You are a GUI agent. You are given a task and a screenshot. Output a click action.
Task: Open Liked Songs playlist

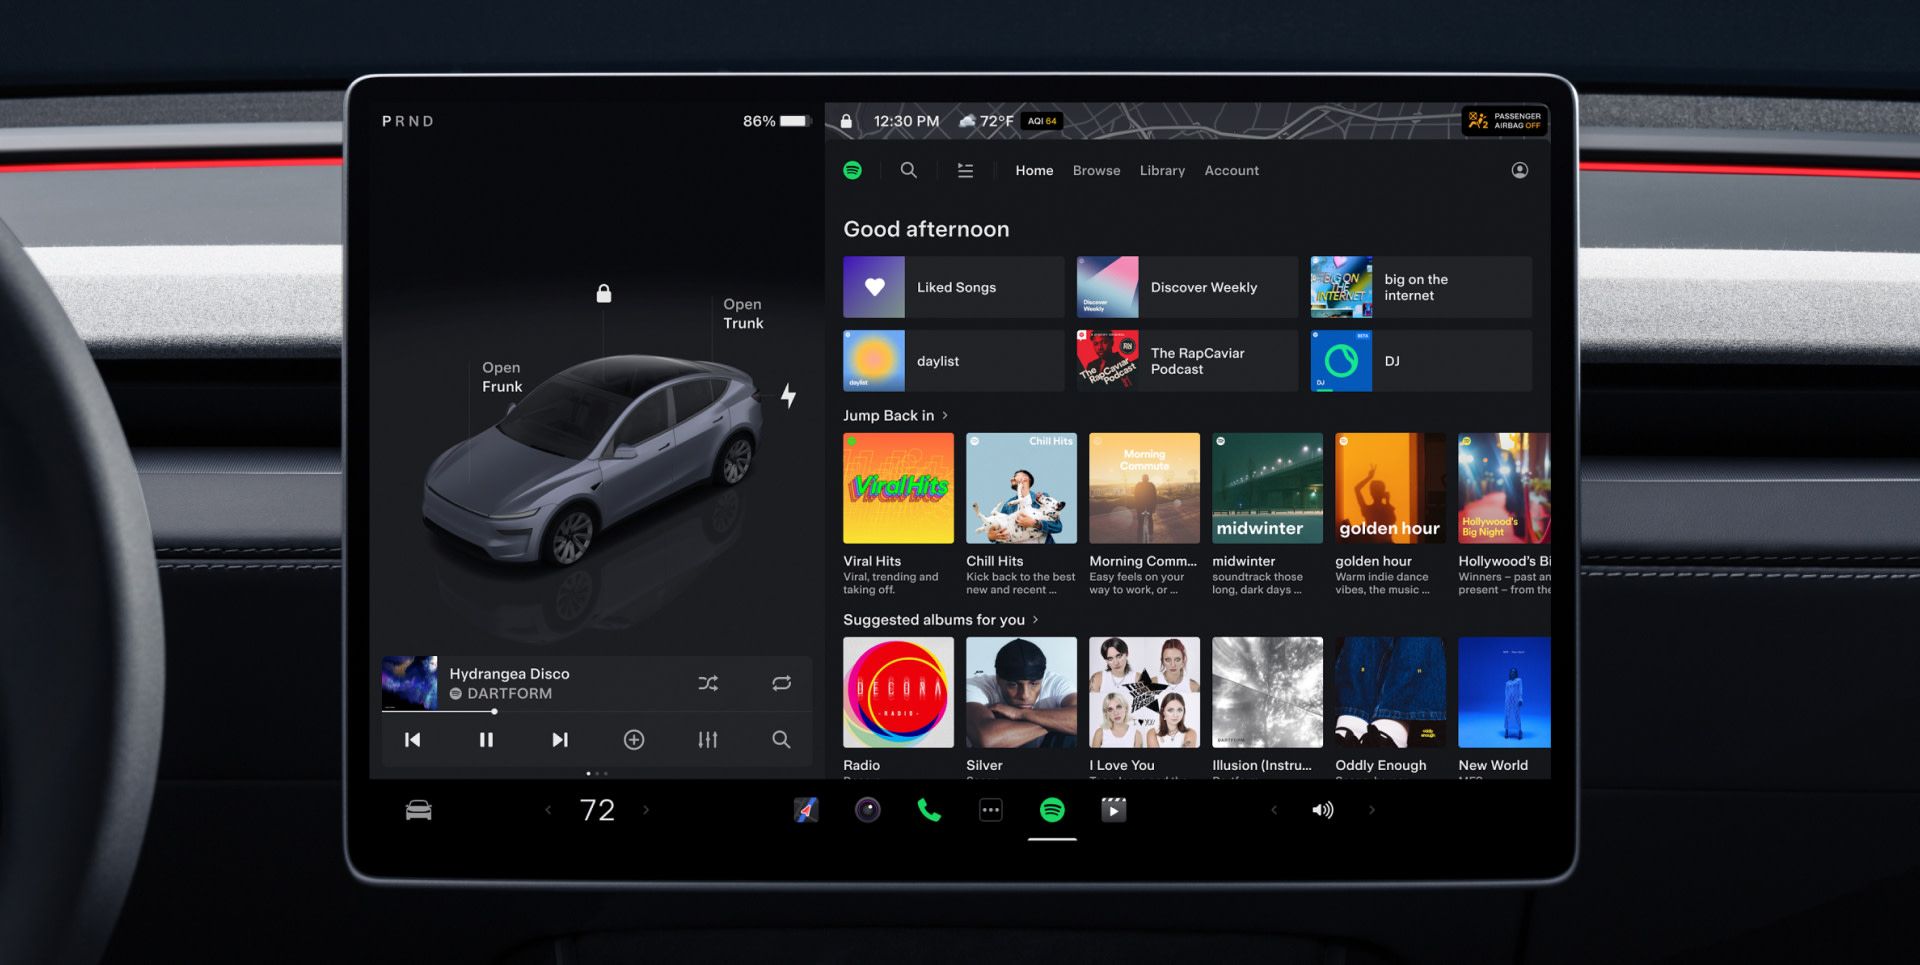coord(954,287)
